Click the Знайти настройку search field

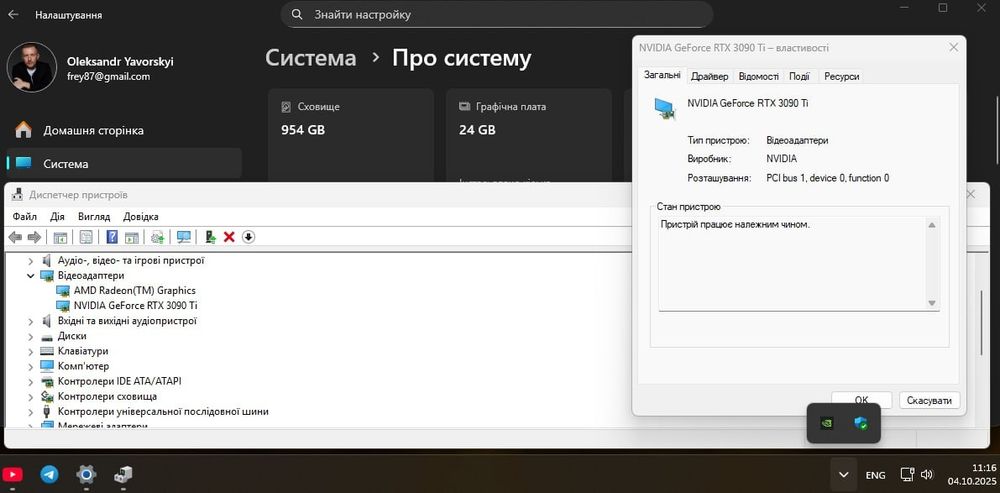click(497, 14)
